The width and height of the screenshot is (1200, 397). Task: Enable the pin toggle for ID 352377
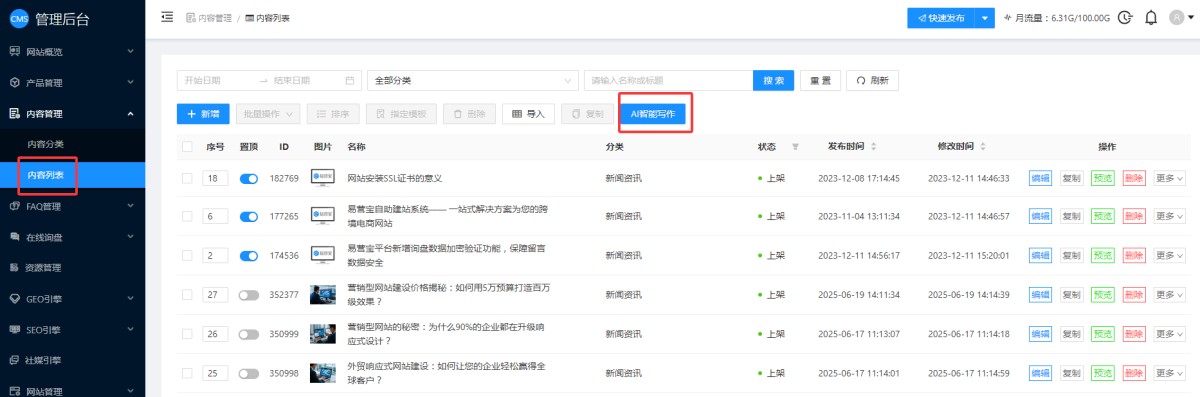pos(249,294)
